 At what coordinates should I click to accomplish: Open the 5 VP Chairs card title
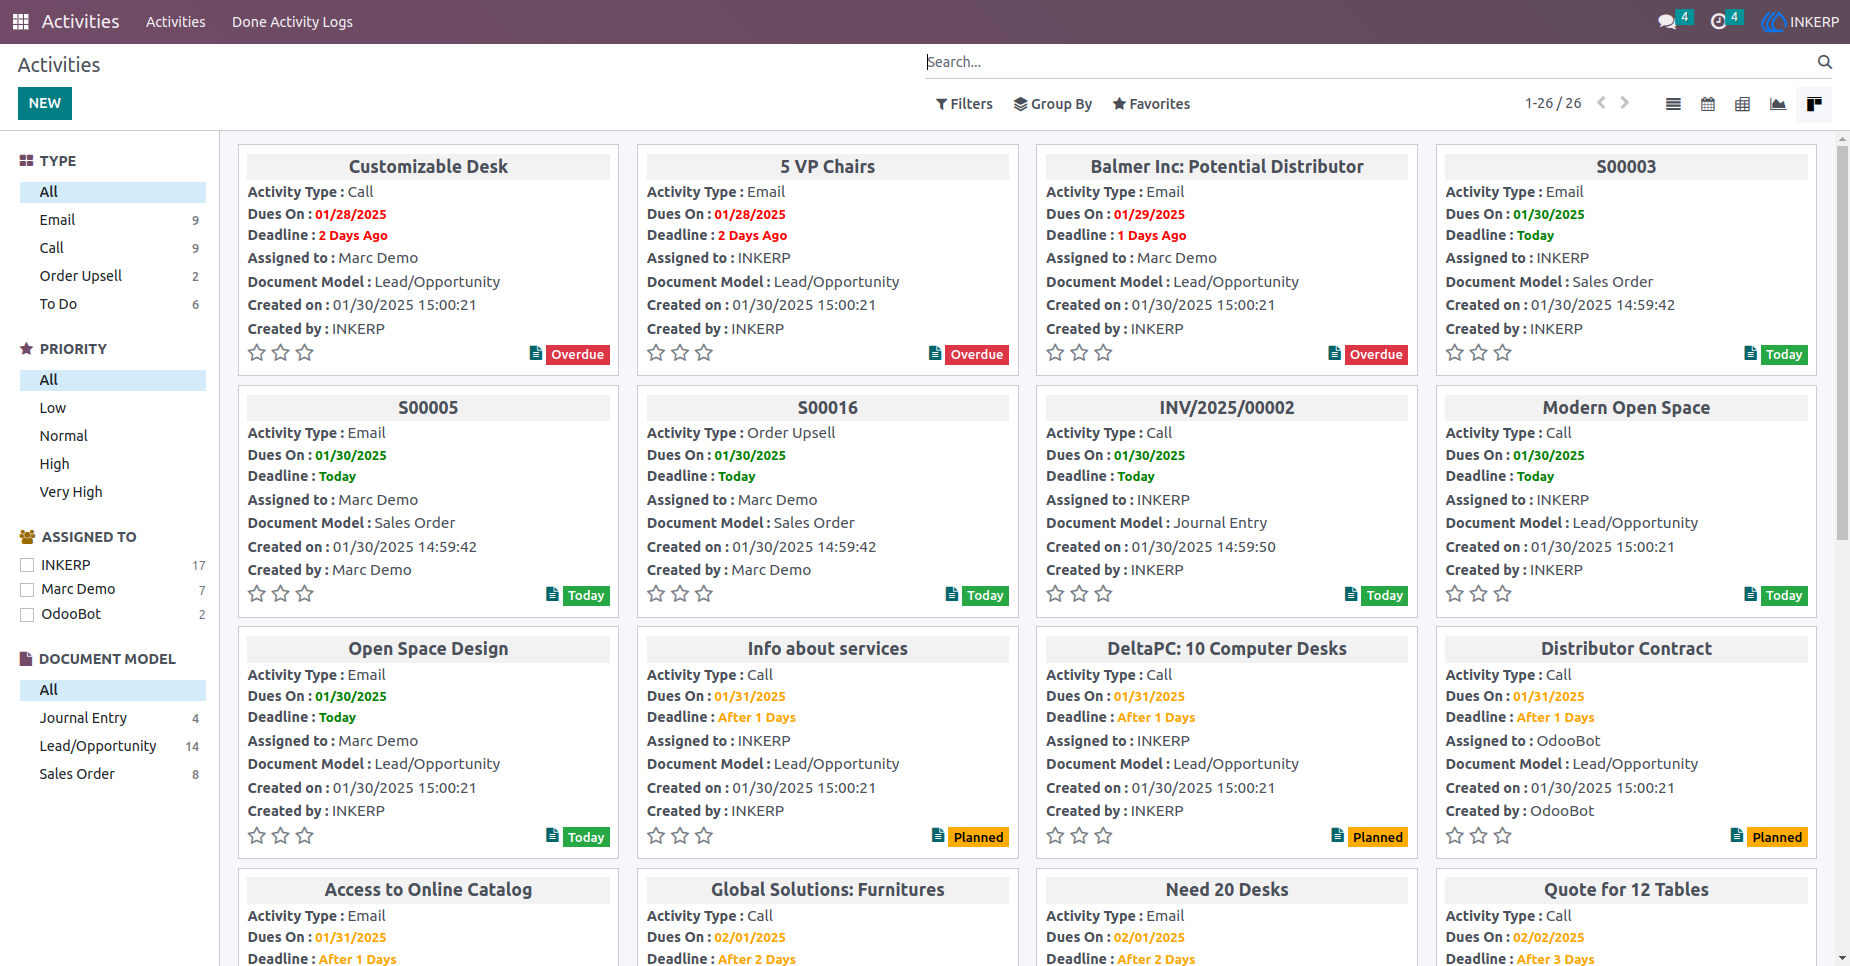pos(827,167)
